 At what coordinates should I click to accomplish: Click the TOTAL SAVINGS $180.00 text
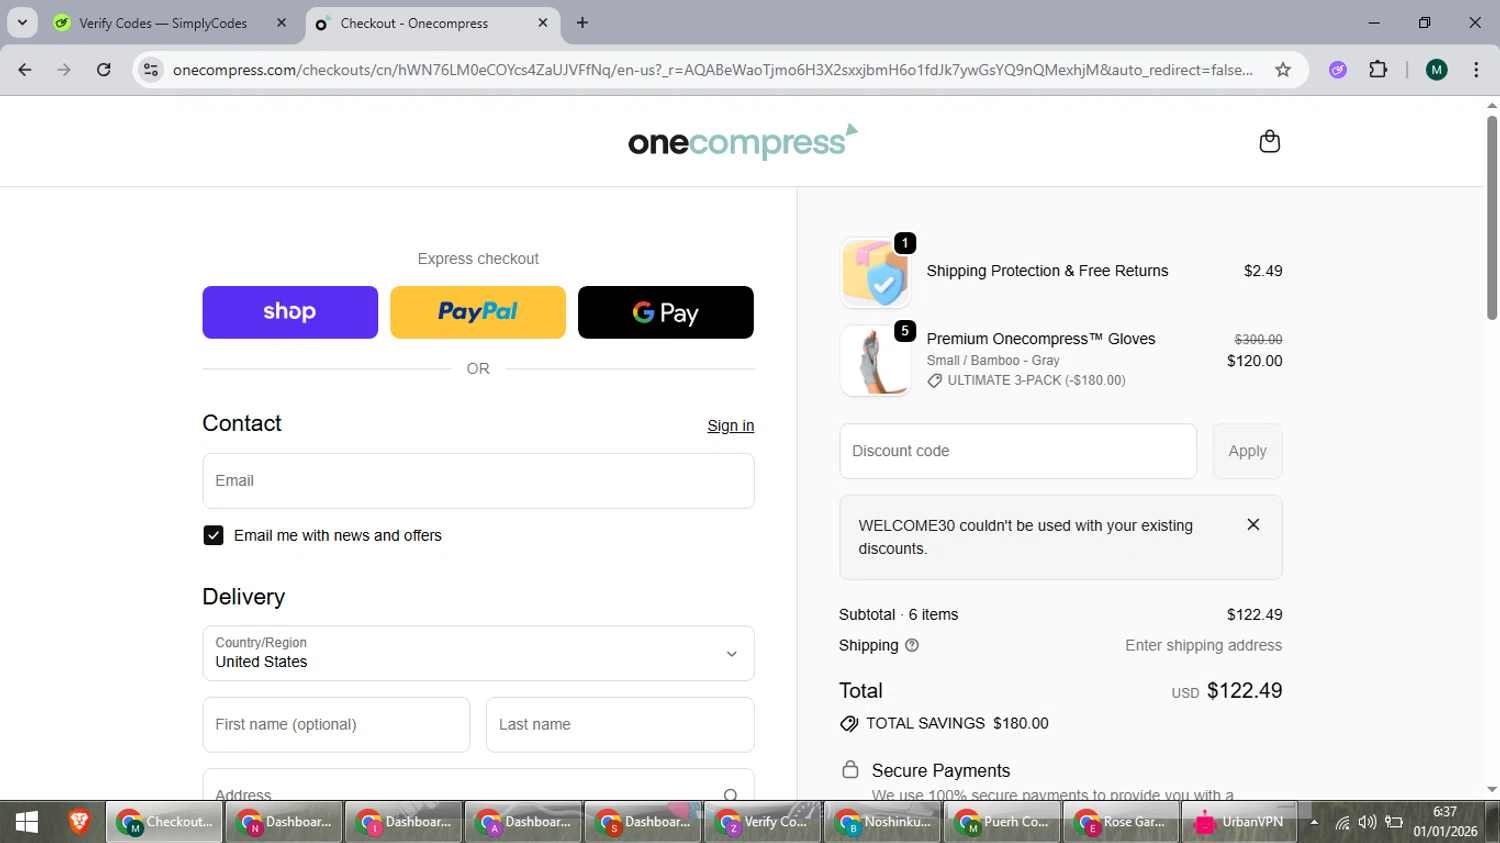coord(957,724)
